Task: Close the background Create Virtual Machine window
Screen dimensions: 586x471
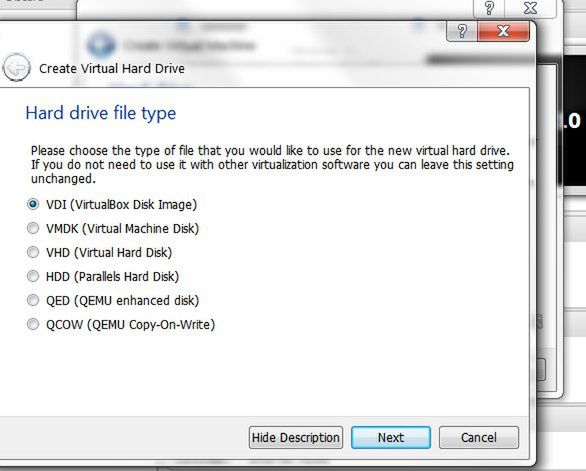Action: click(x=531, y=8)
